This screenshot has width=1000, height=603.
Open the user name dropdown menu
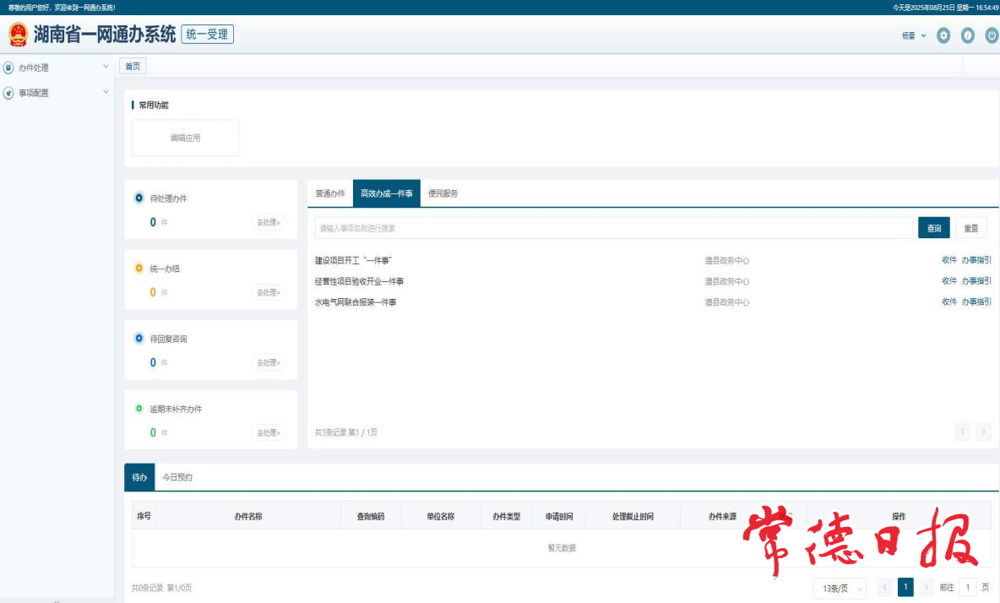point(914,35)
